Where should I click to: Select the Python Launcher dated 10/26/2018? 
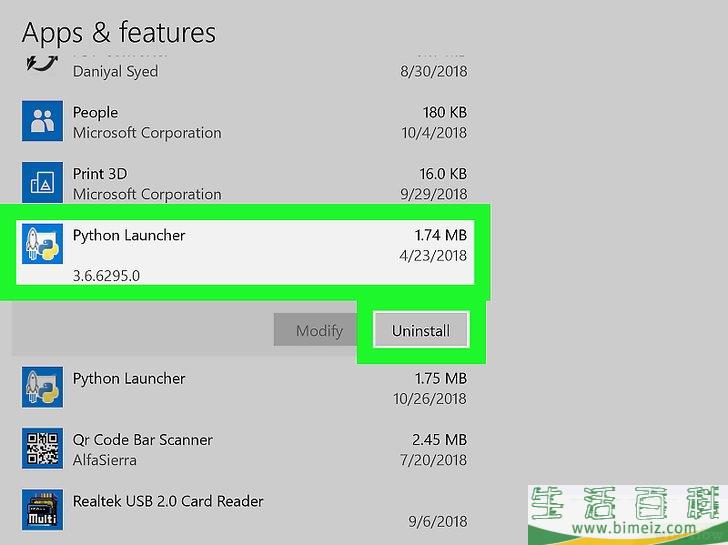coord(129,379)
